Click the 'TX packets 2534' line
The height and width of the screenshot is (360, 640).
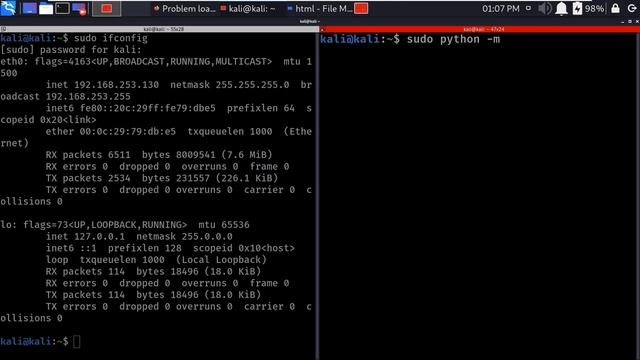pos(162,178)
